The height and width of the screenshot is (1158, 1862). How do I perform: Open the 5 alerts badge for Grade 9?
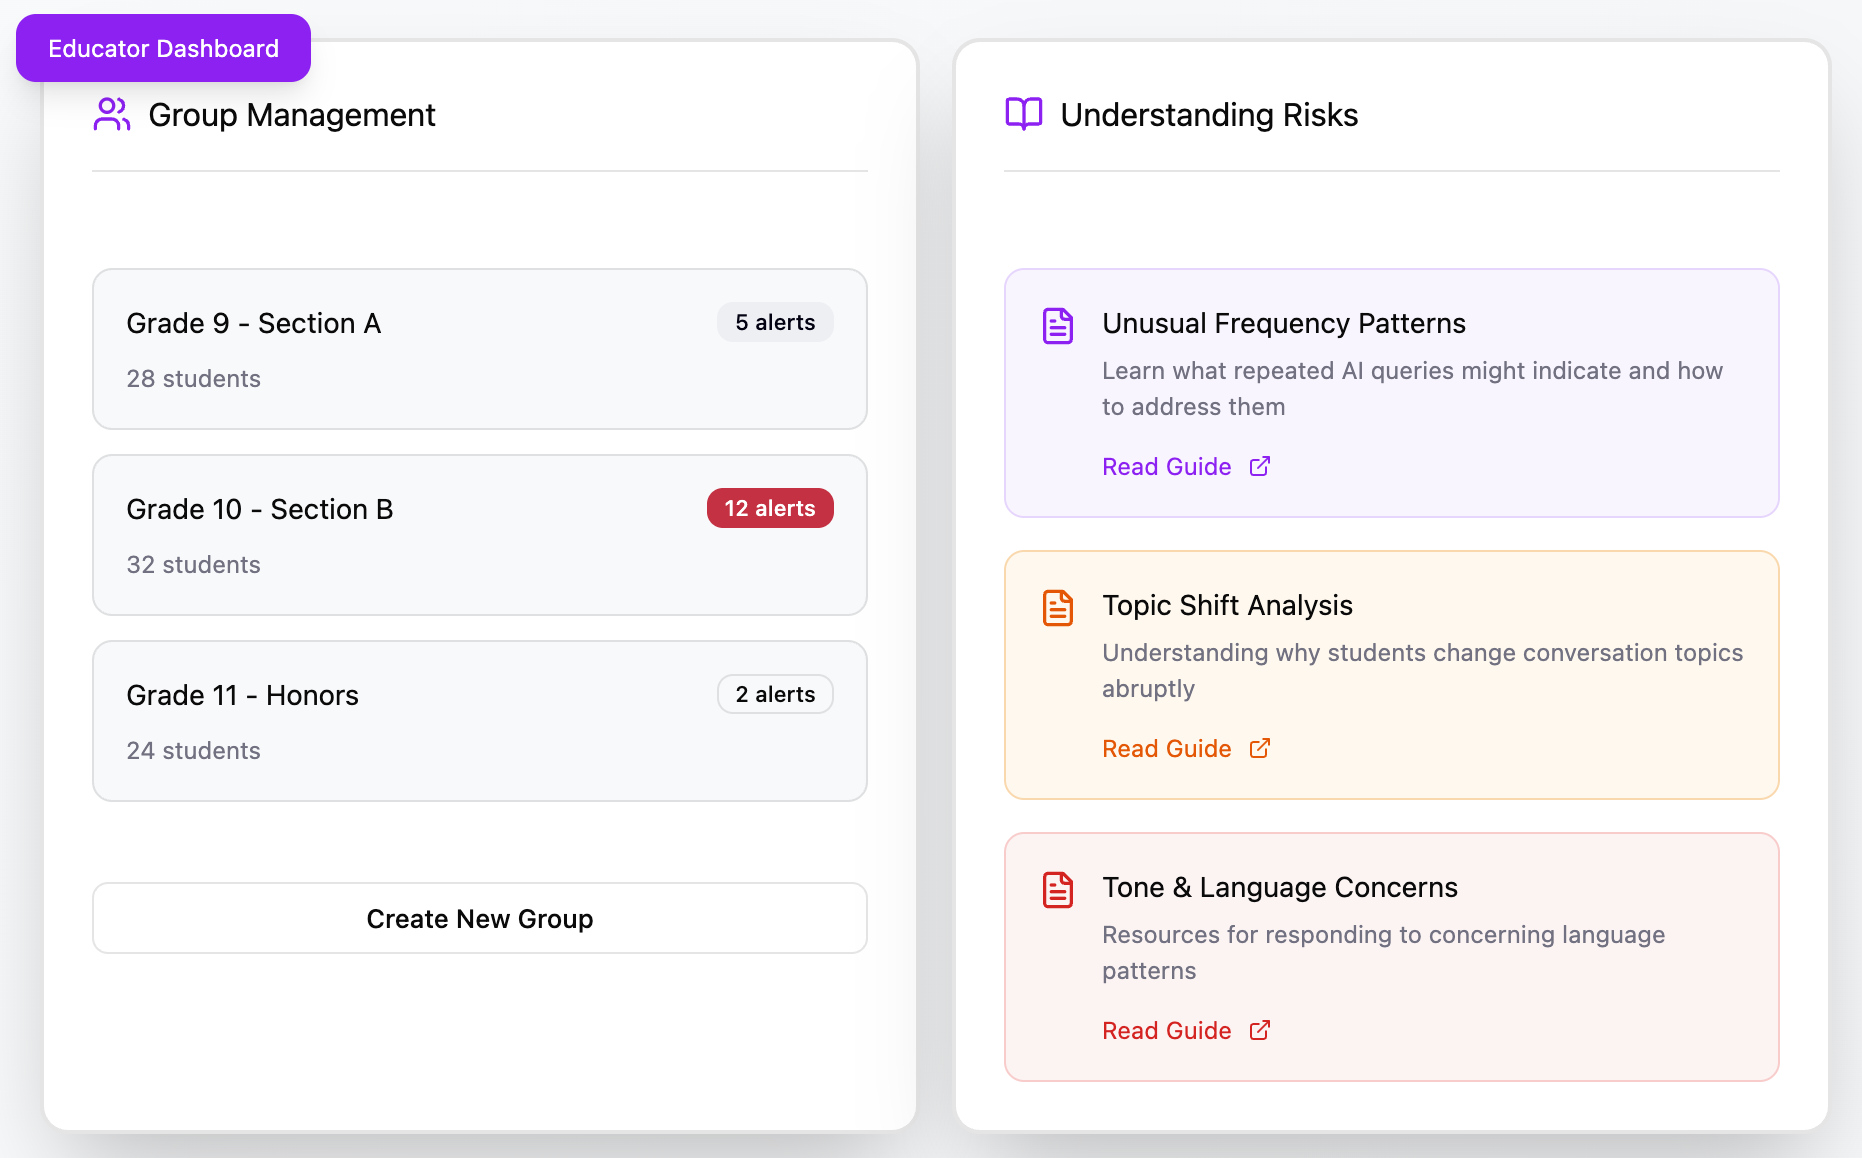point(775,322)
